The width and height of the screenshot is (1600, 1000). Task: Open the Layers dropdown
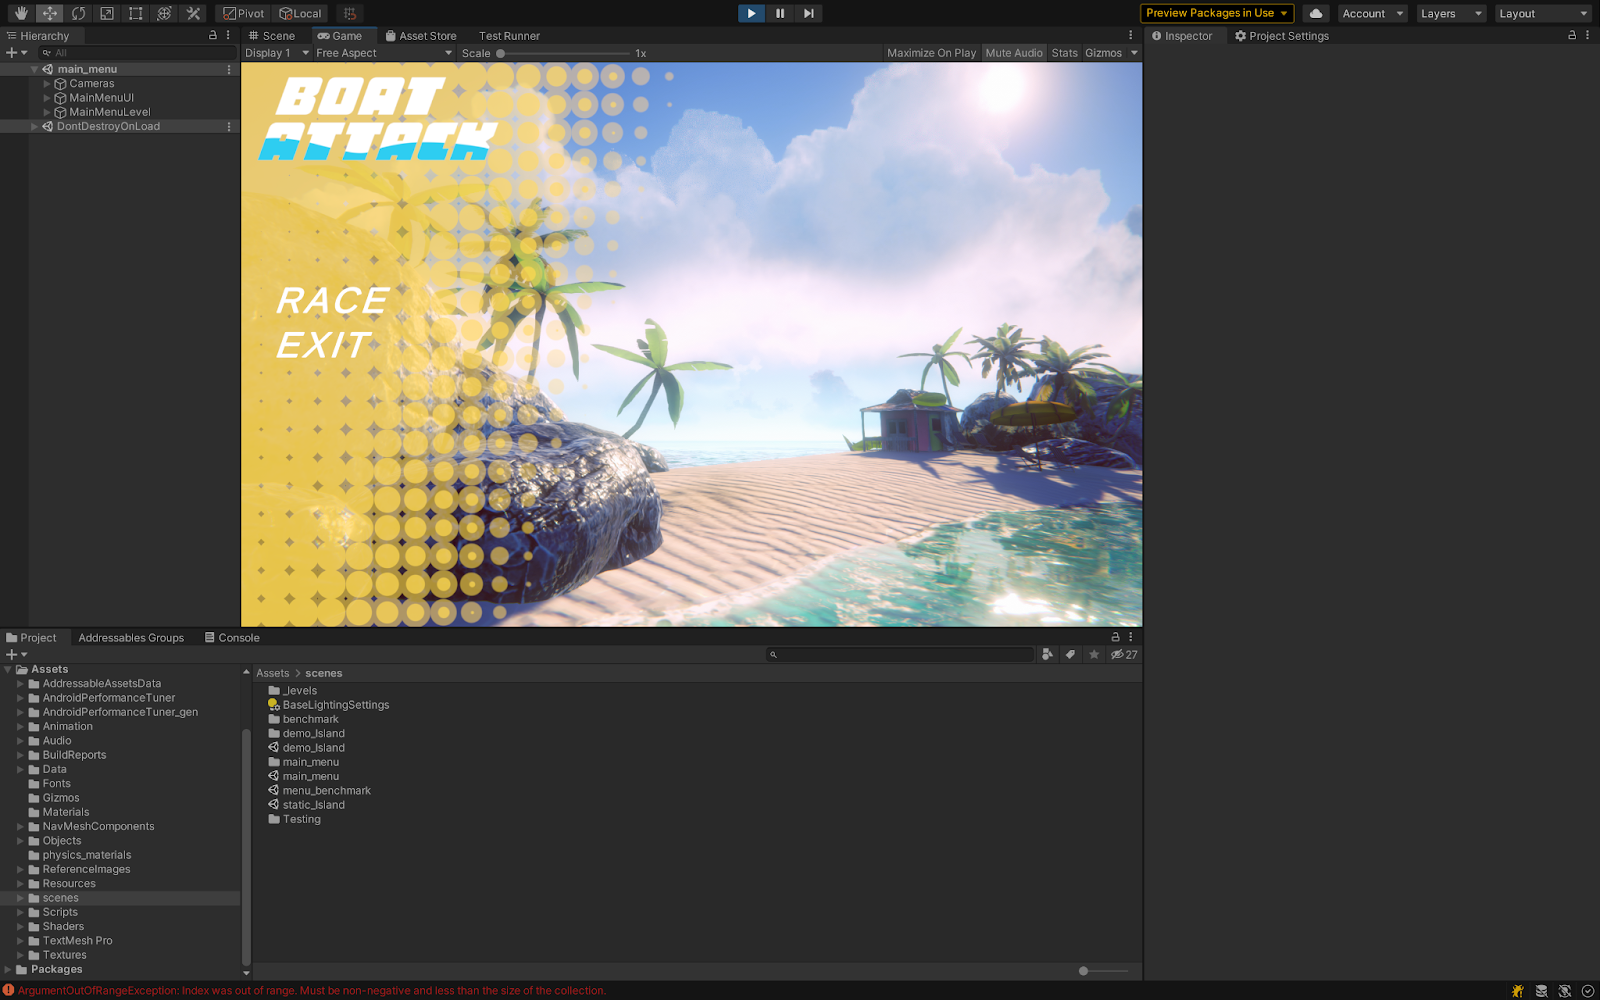pos(1450,13)
